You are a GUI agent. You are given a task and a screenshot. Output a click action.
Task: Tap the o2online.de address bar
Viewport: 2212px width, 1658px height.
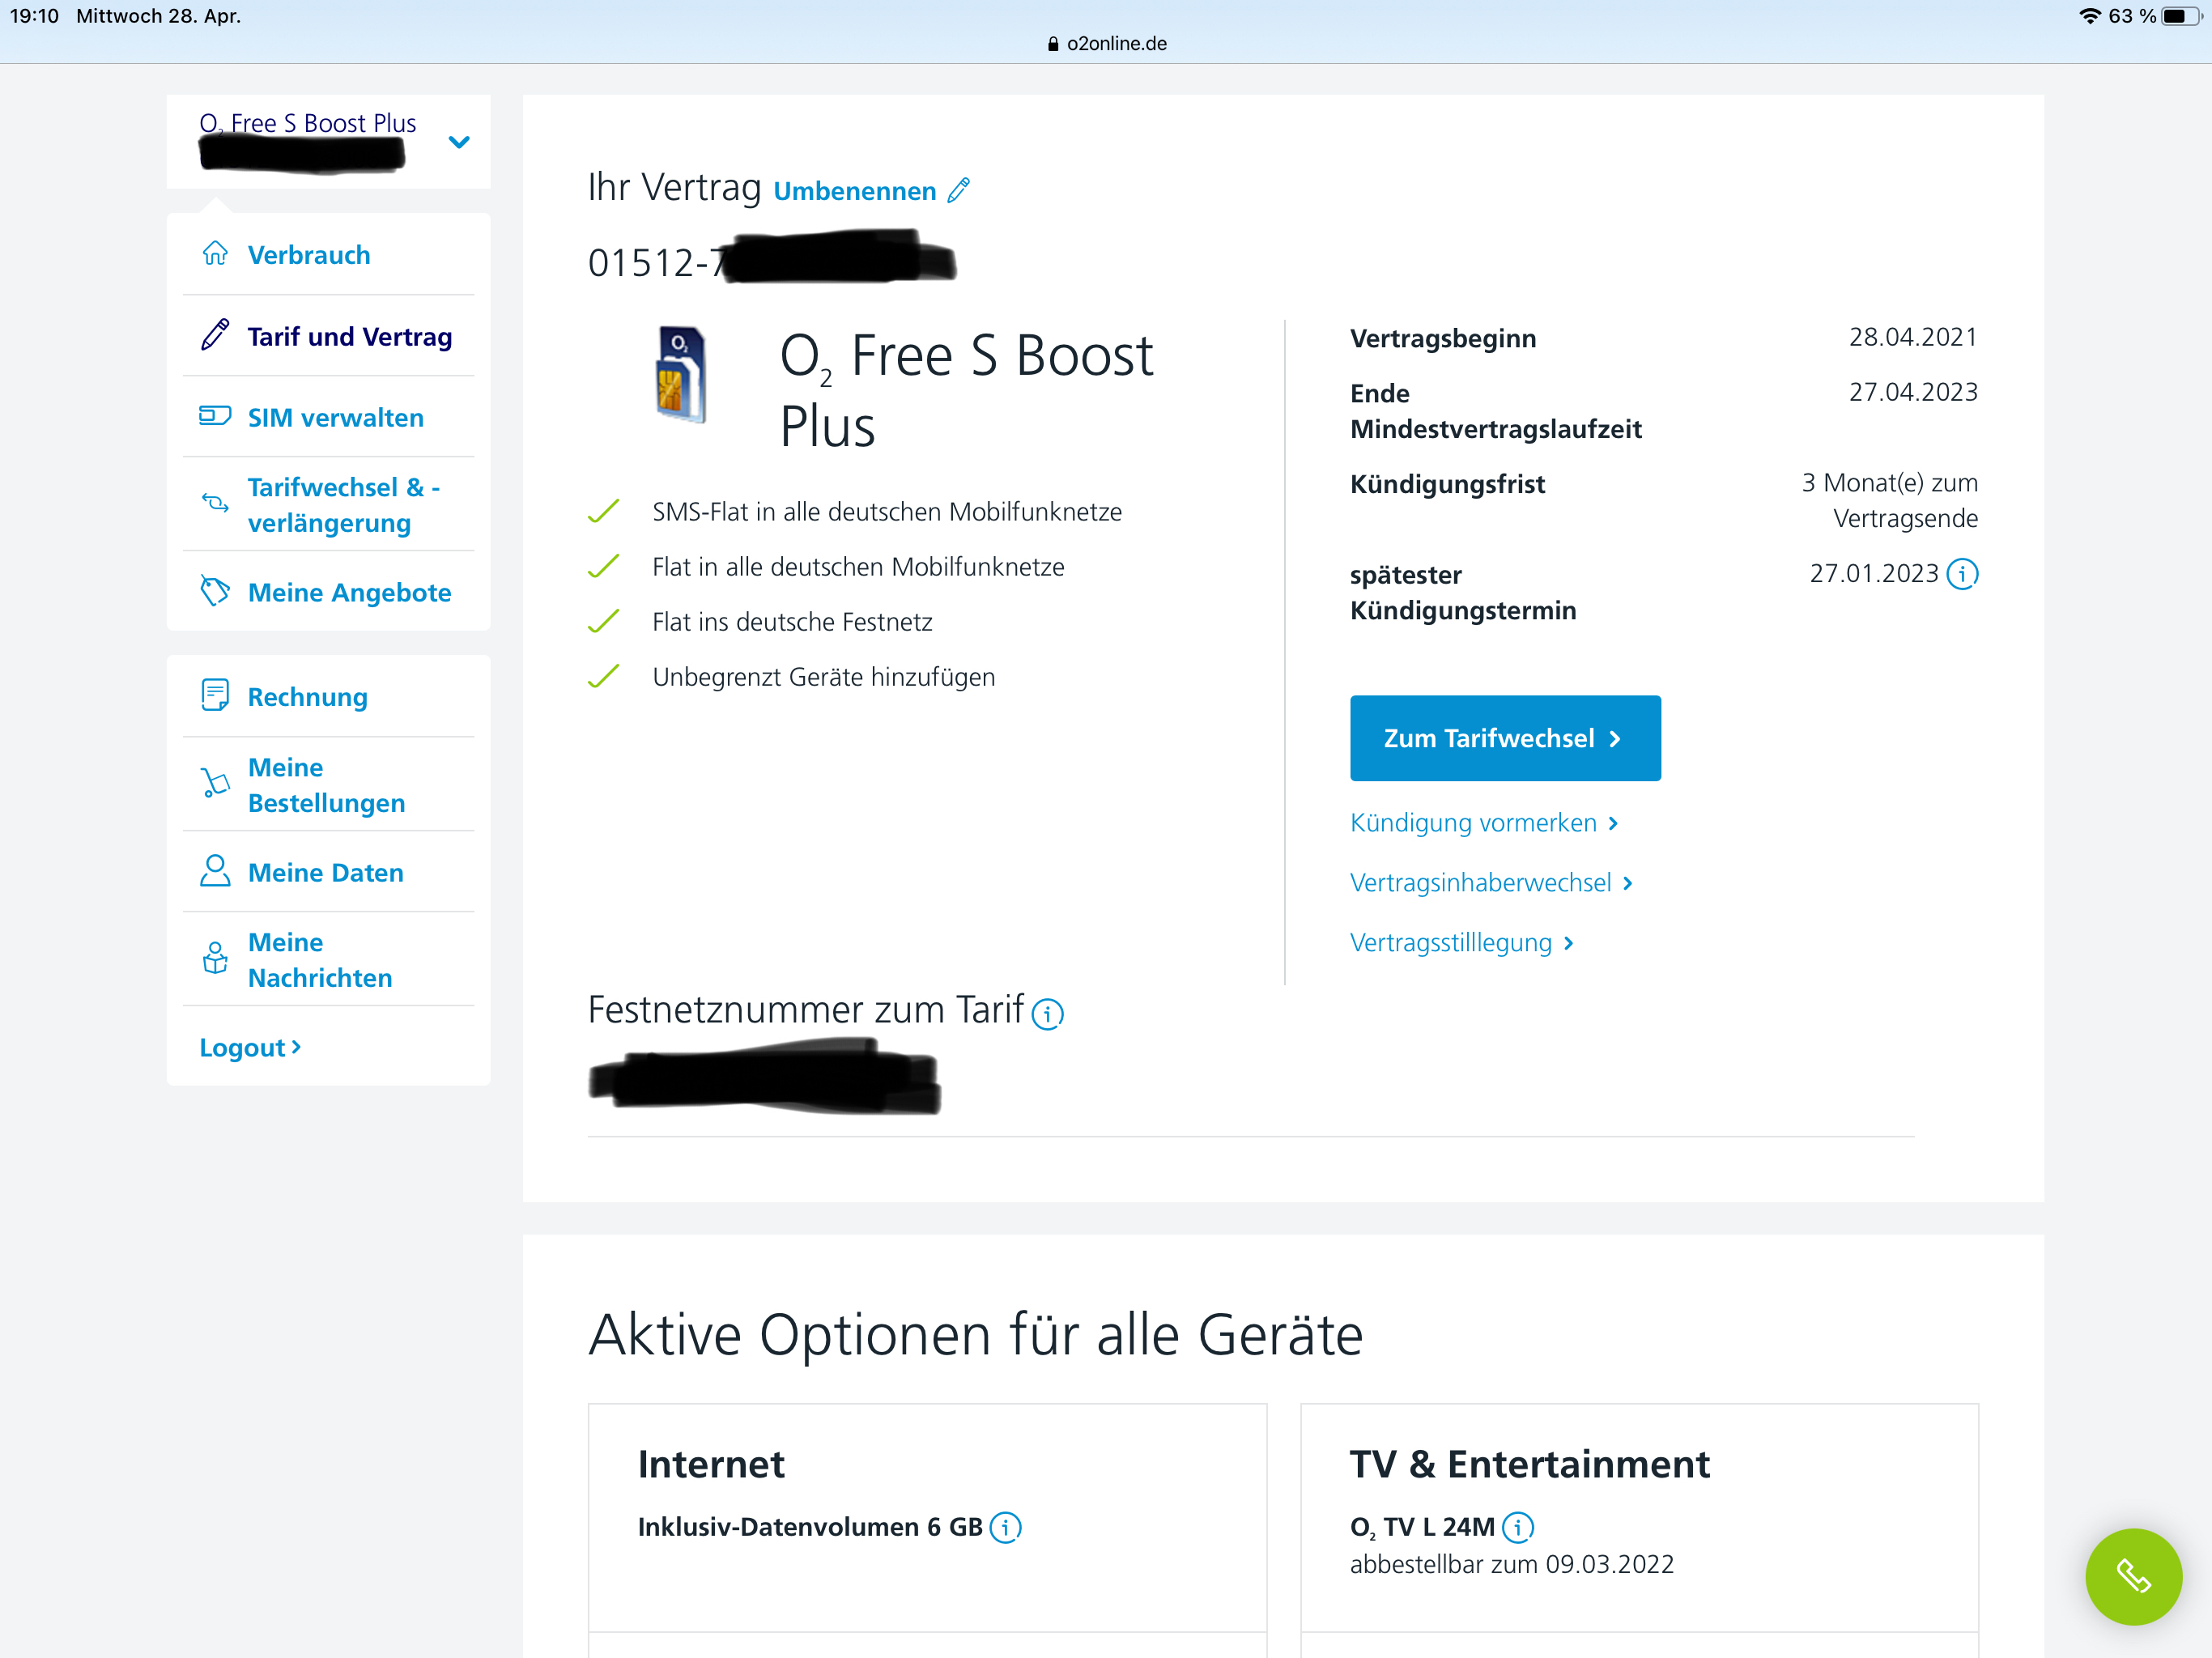1106,44
